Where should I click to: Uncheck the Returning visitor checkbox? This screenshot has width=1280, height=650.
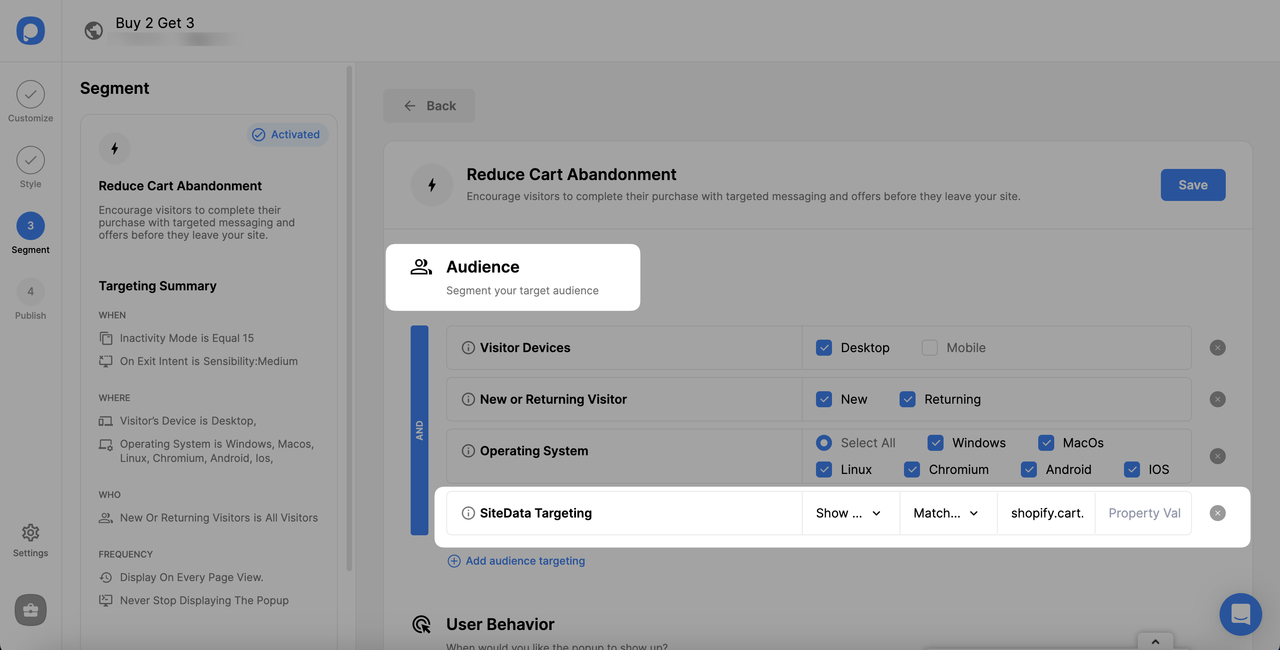[908, 399]
